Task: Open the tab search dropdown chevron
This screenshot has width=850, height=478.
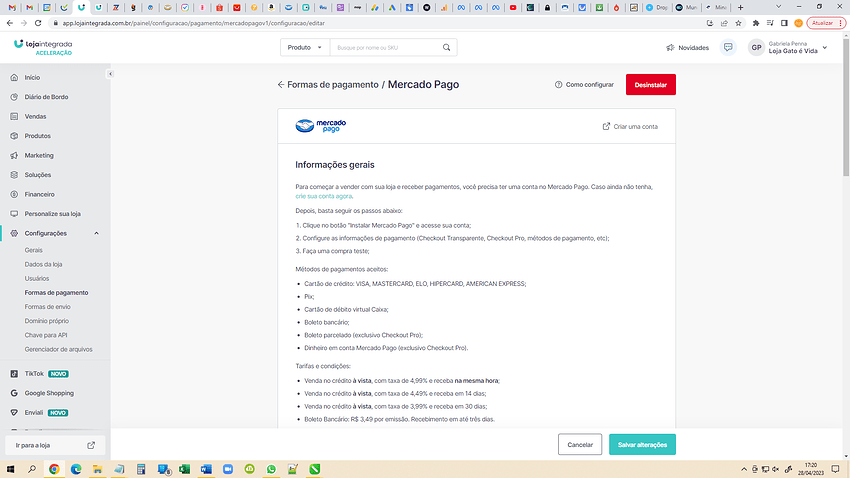Action: pos(778,7)
